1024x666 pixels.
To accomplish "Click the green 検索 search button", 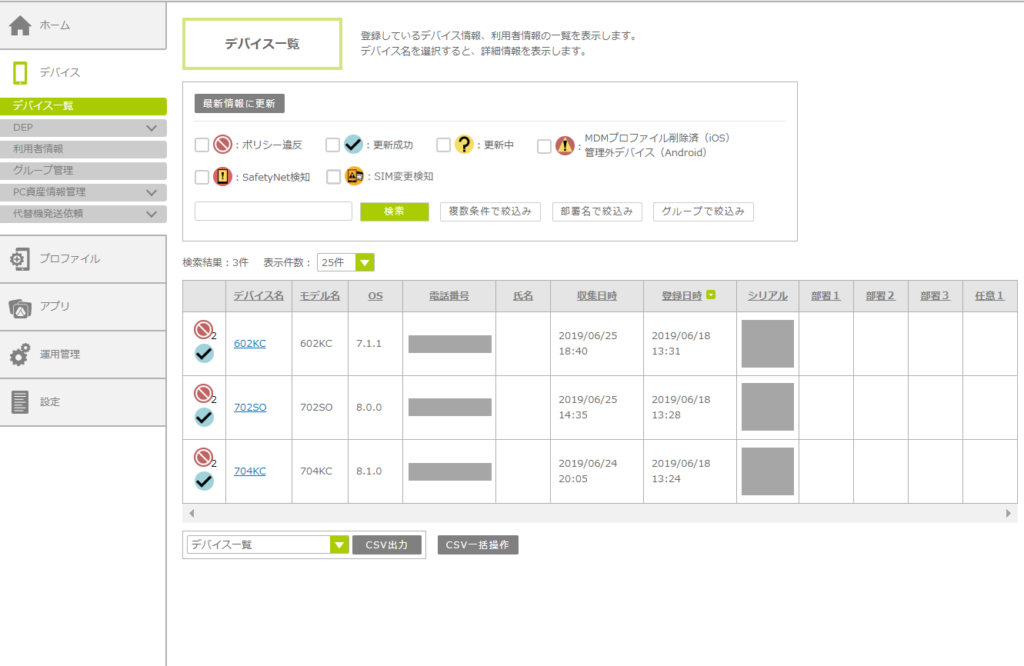I will (x=394, y=212).
